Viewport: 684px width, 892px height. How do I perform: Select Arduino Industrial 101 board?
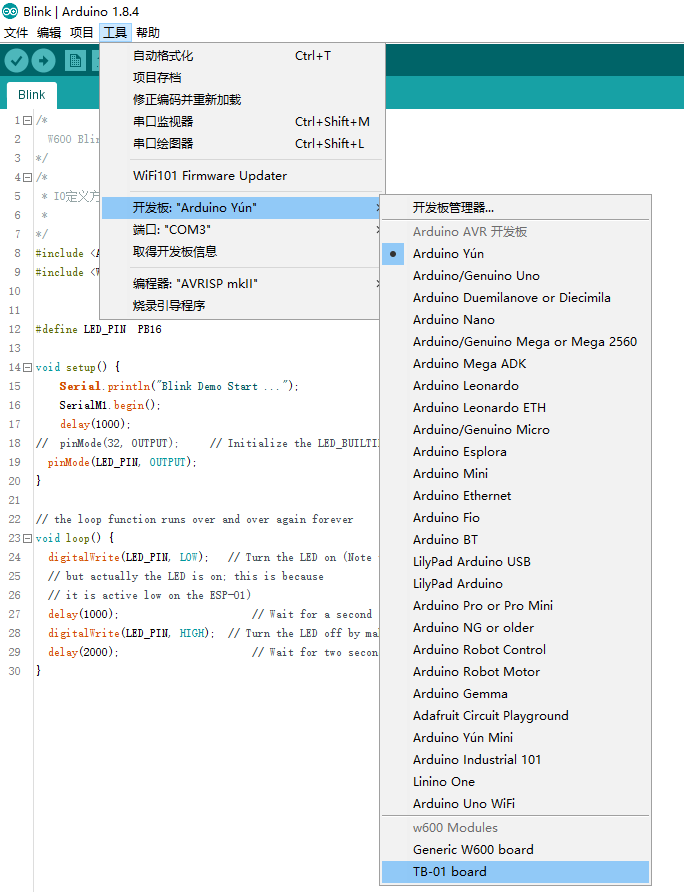(x=515, y=760)
